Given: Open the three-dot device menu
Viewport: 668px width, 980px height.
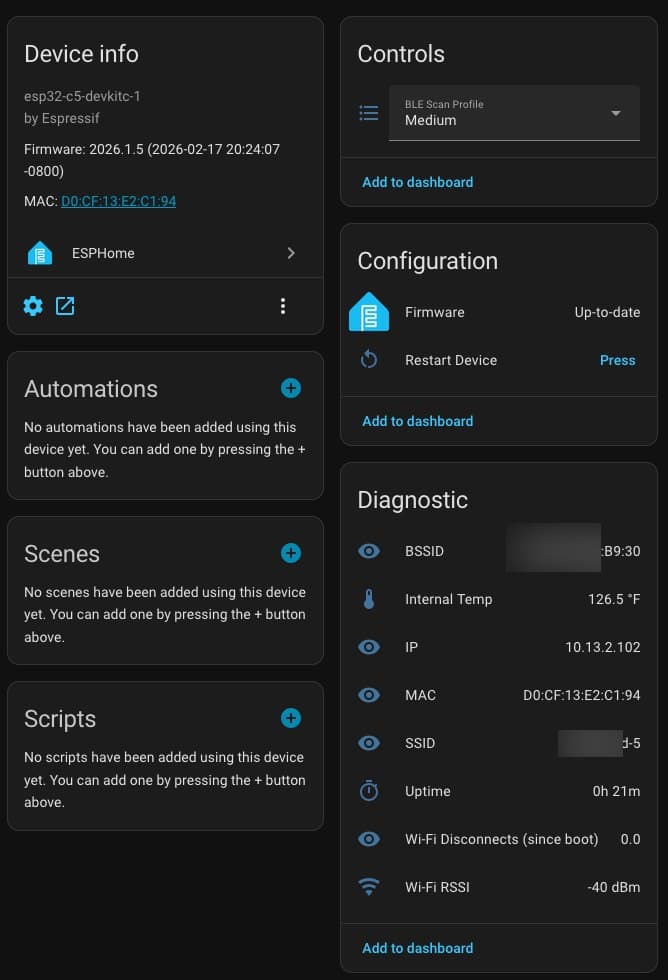Looking at the screenshot, I should tap(283, 306).
